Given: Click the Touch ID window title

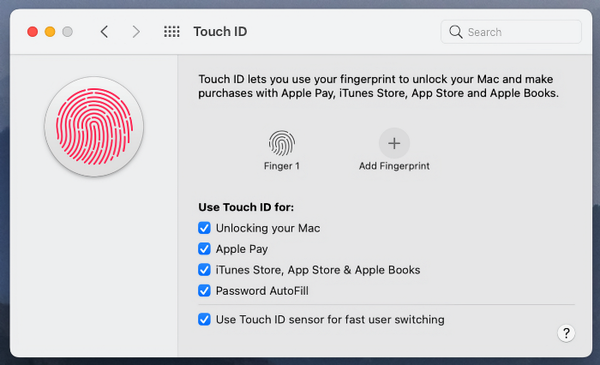Looking at the screenshot, I should 220,31.
